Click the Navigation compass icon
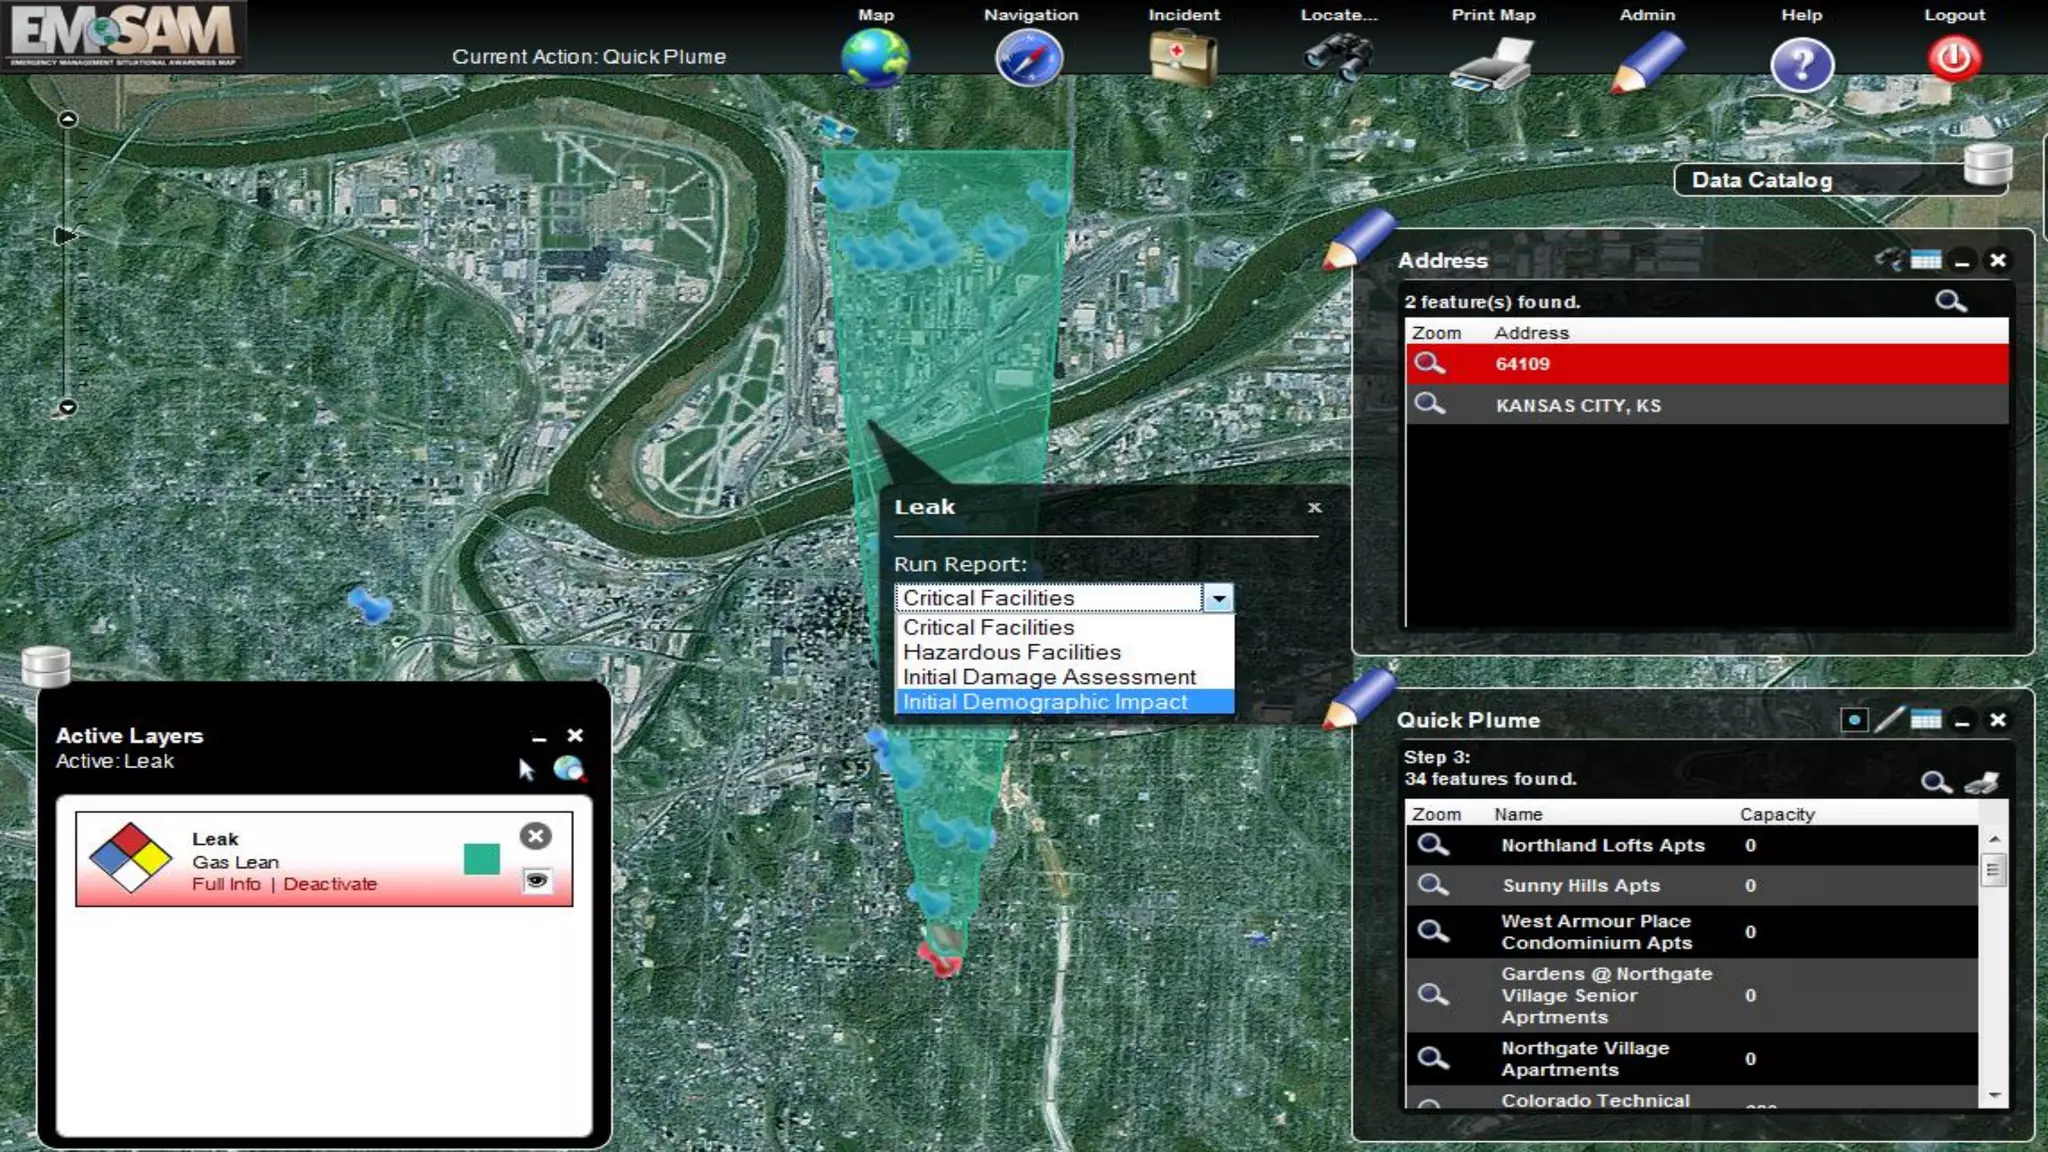 (x=1029, y=58)
